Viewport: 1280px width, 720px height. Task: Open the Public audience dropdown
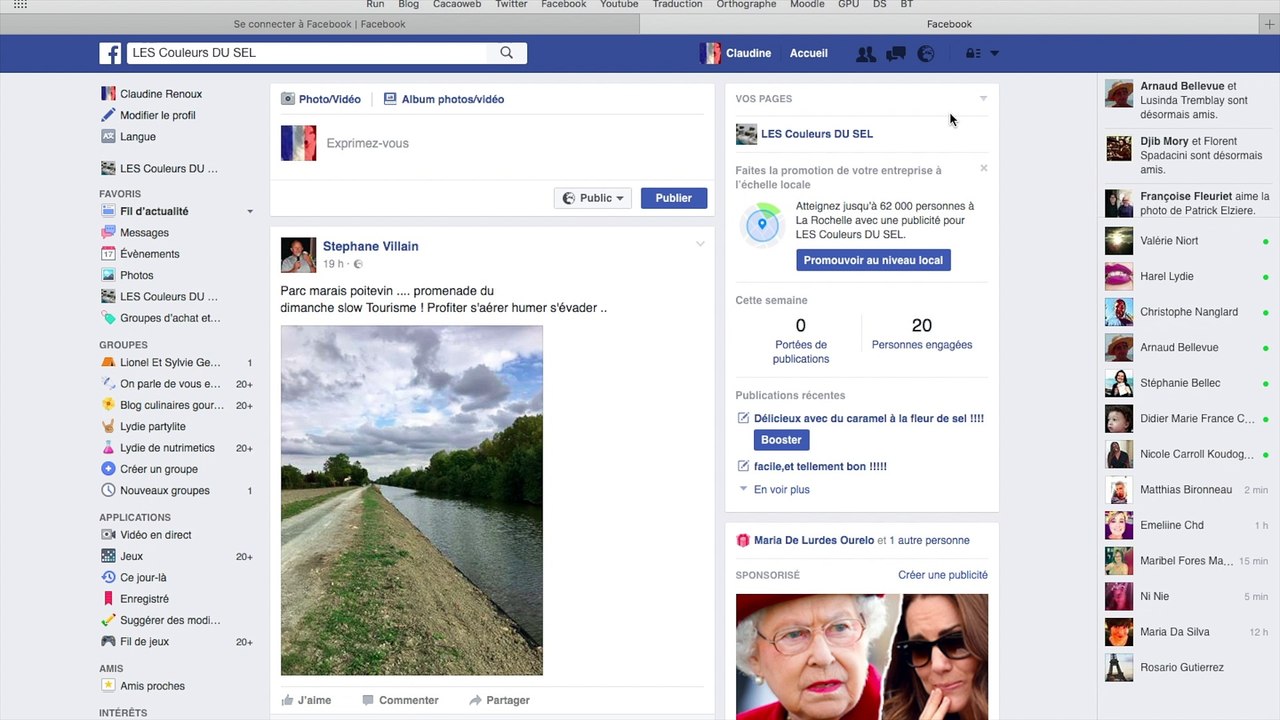pos(593,198)
